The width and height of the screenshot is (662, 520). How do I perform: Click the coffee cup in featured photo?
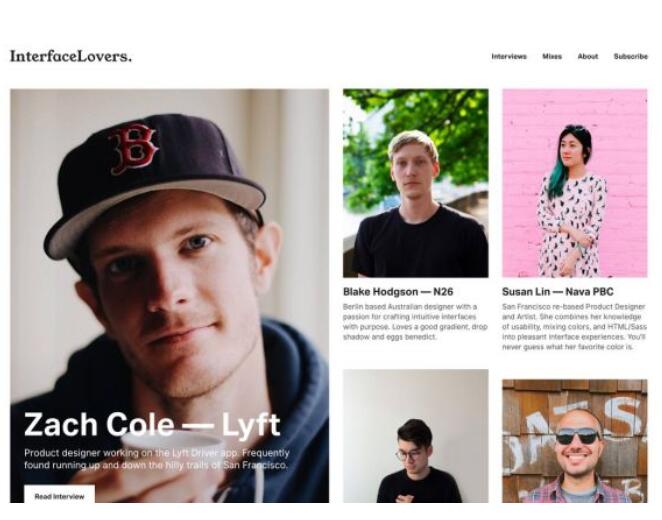coord(171,458)
